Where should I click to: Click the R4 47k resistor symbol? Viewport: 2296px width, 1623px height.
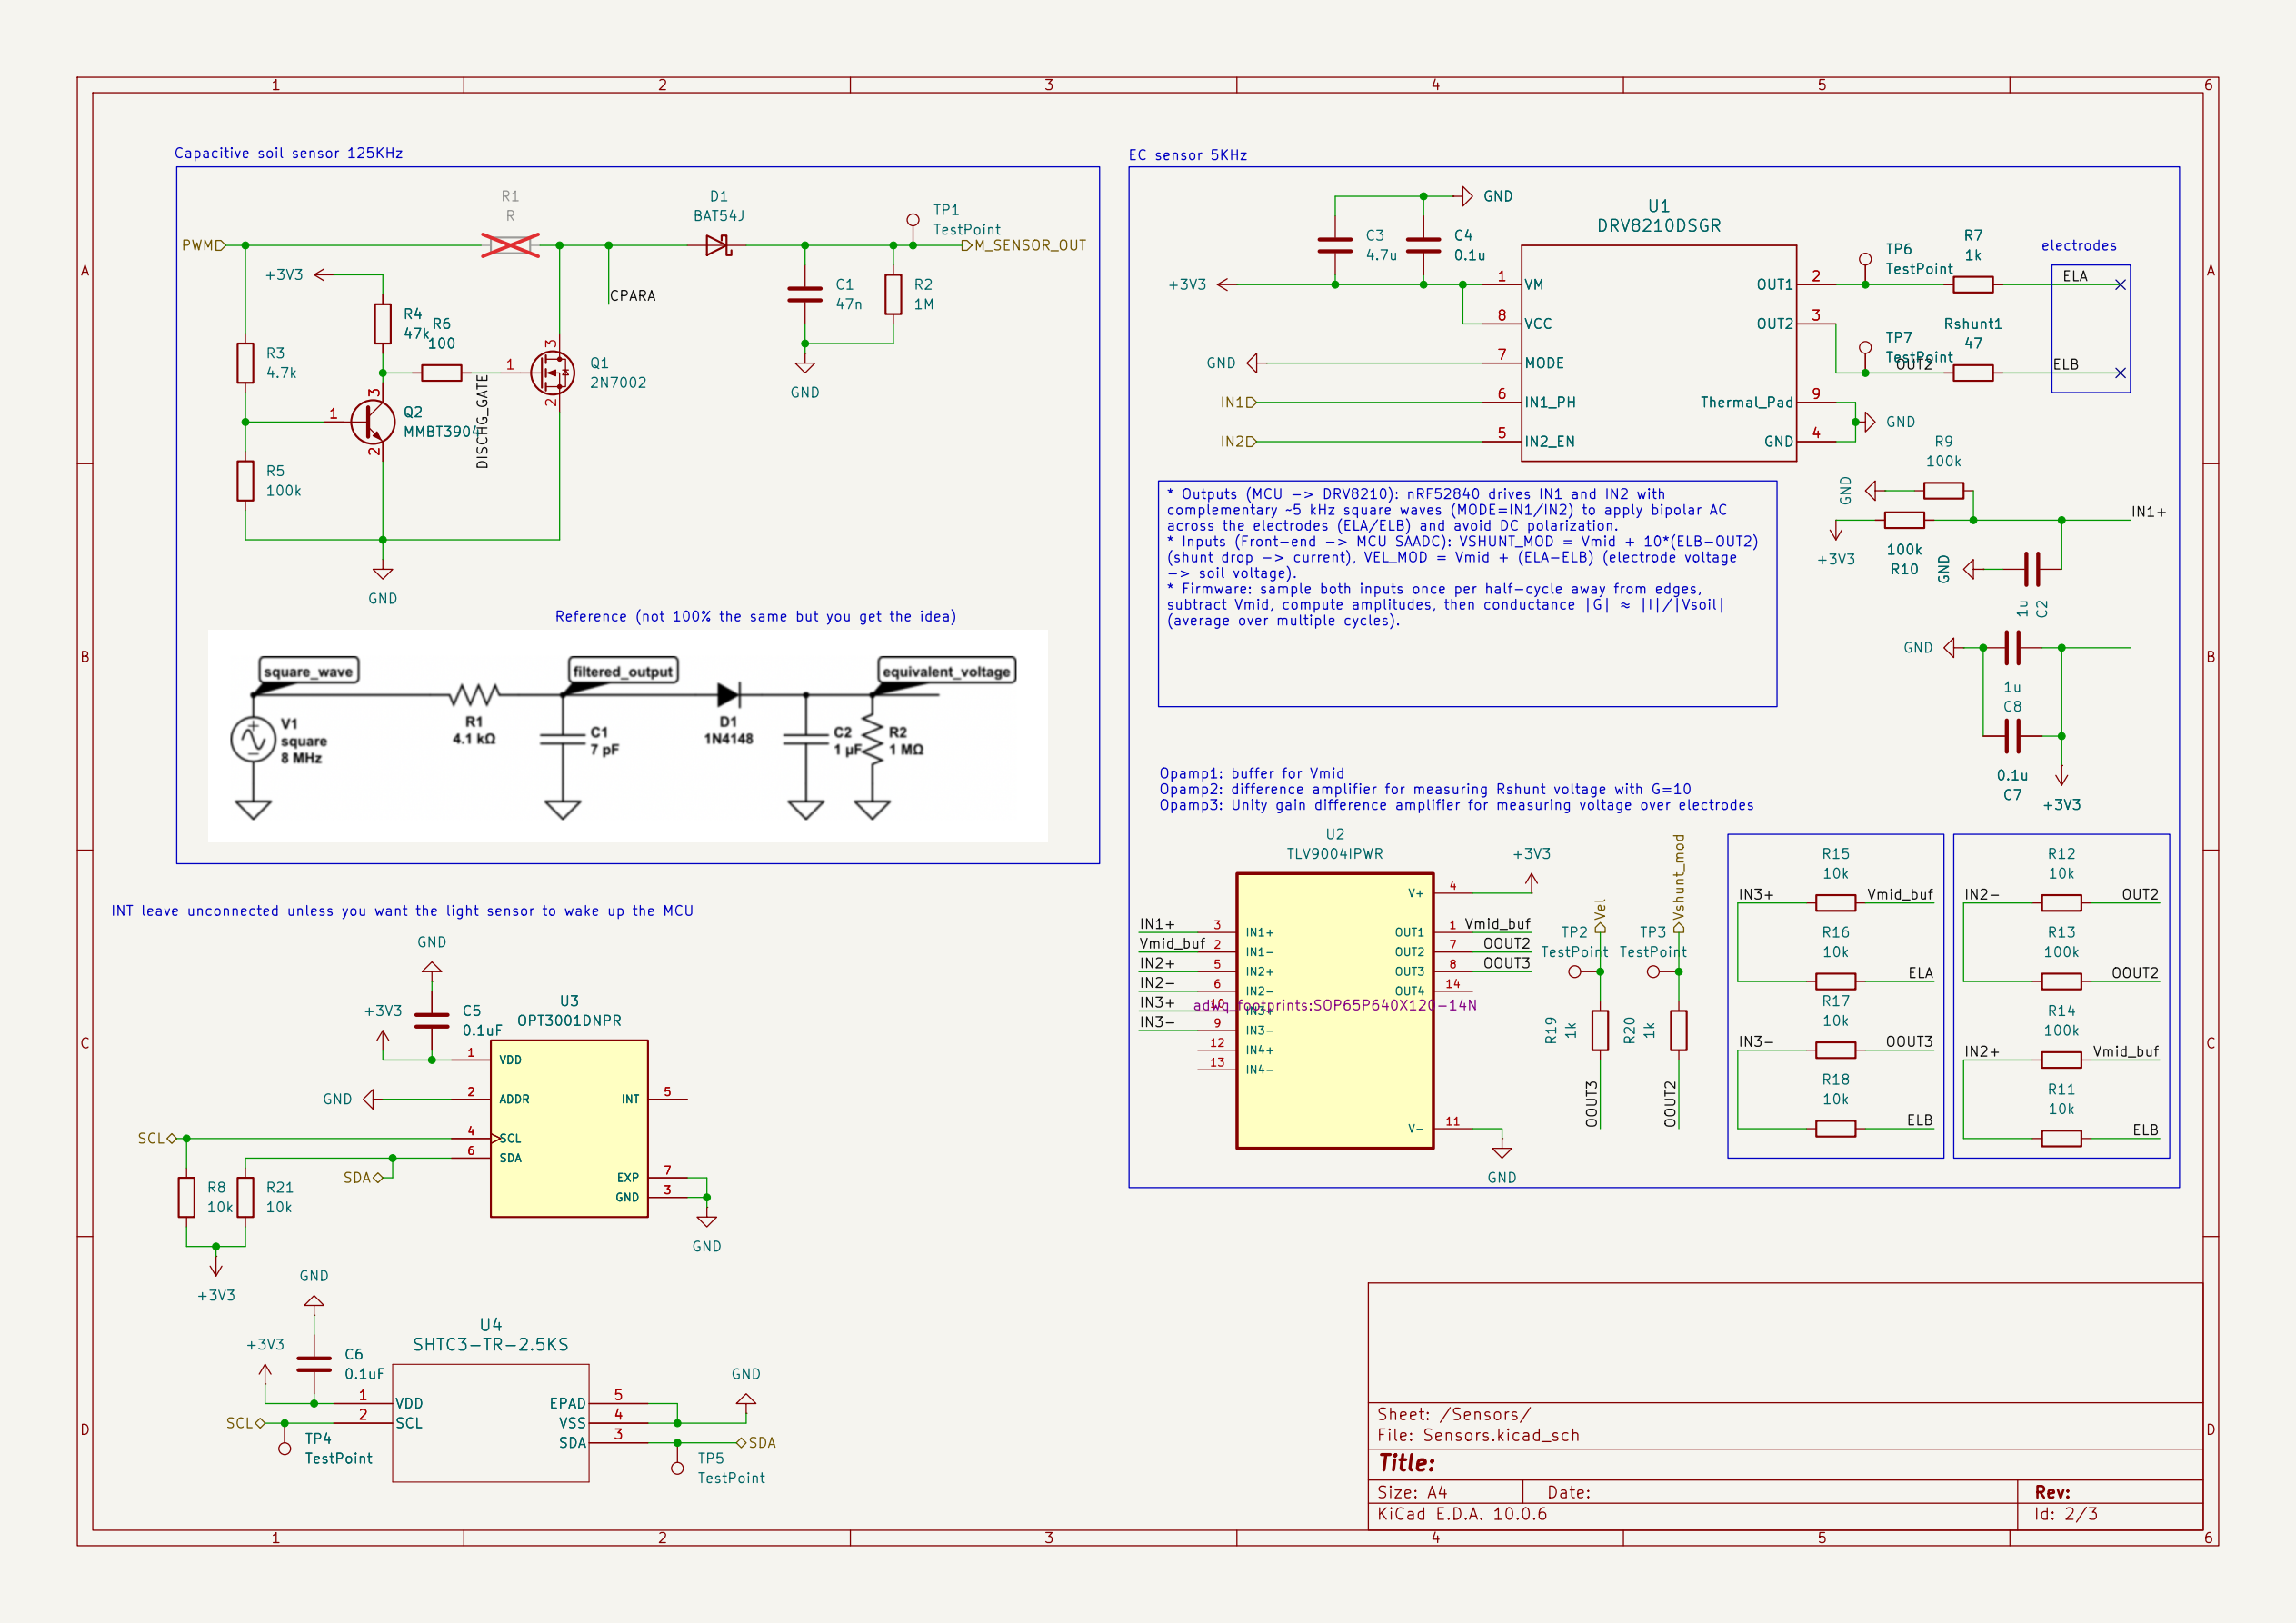point(383,324)
